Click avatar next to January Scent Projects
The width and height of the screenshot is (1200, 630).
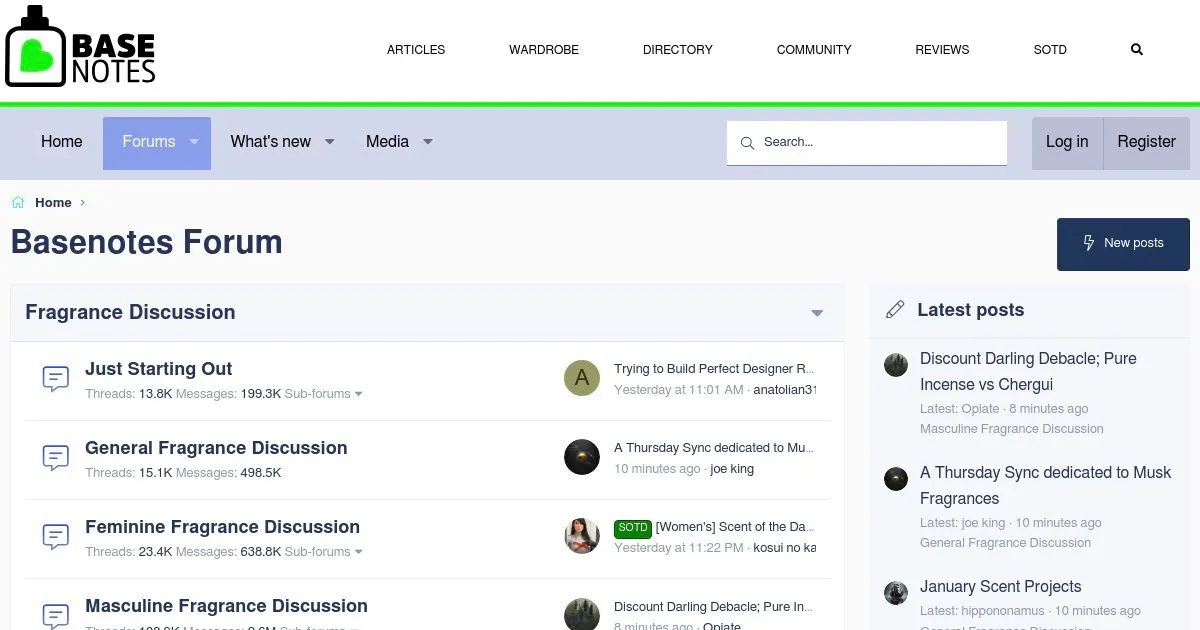[x=896, y=592]
